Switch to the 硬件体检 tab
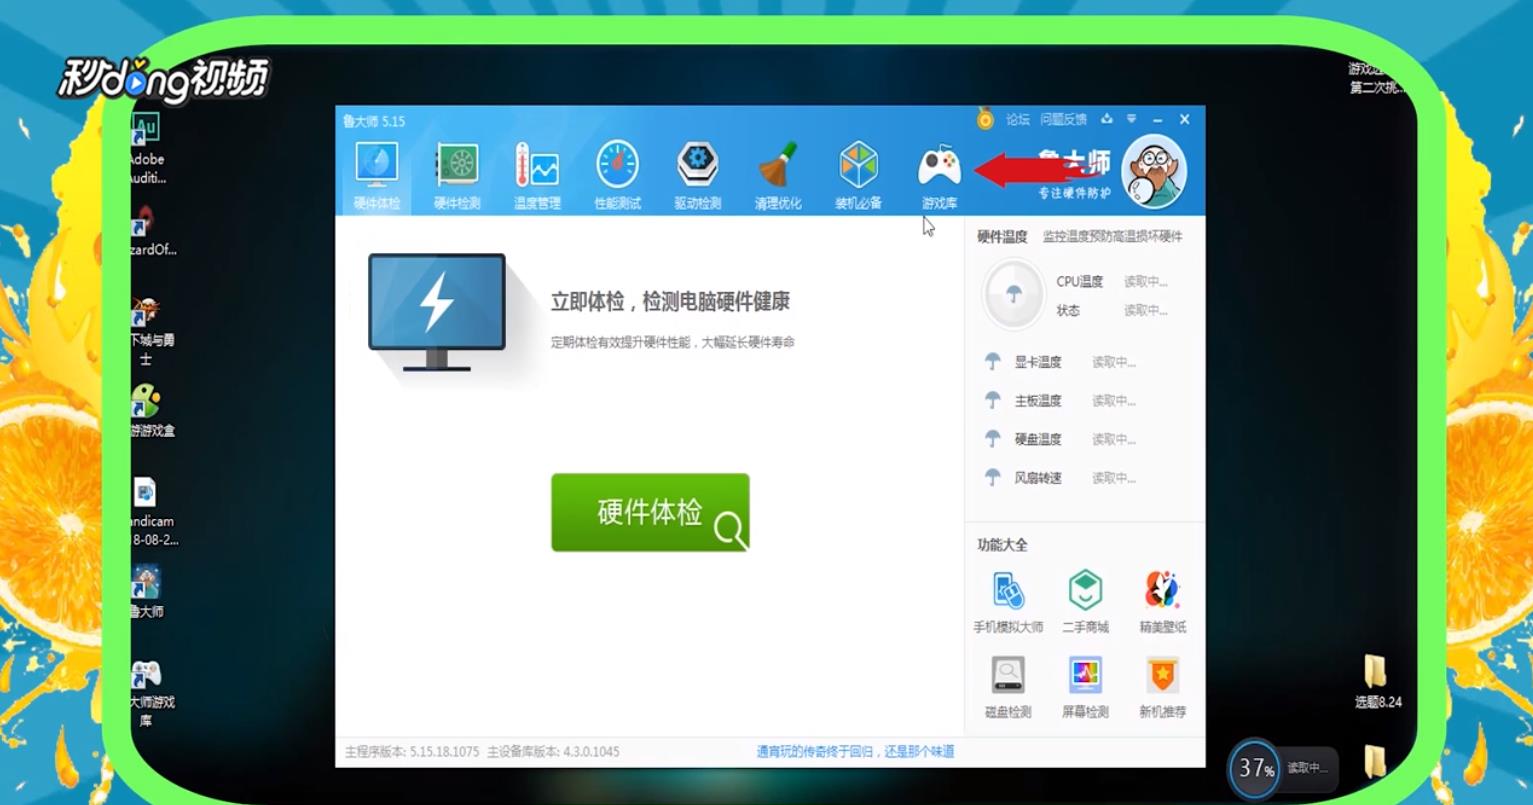This screenshot has height=805, width=1533. tap(376, 172)
